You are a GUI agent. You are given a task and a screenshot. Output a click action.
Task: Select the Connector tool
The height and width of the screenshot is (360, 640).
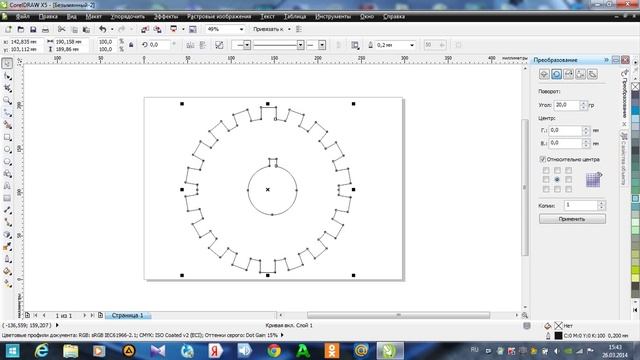pos(7,223)
